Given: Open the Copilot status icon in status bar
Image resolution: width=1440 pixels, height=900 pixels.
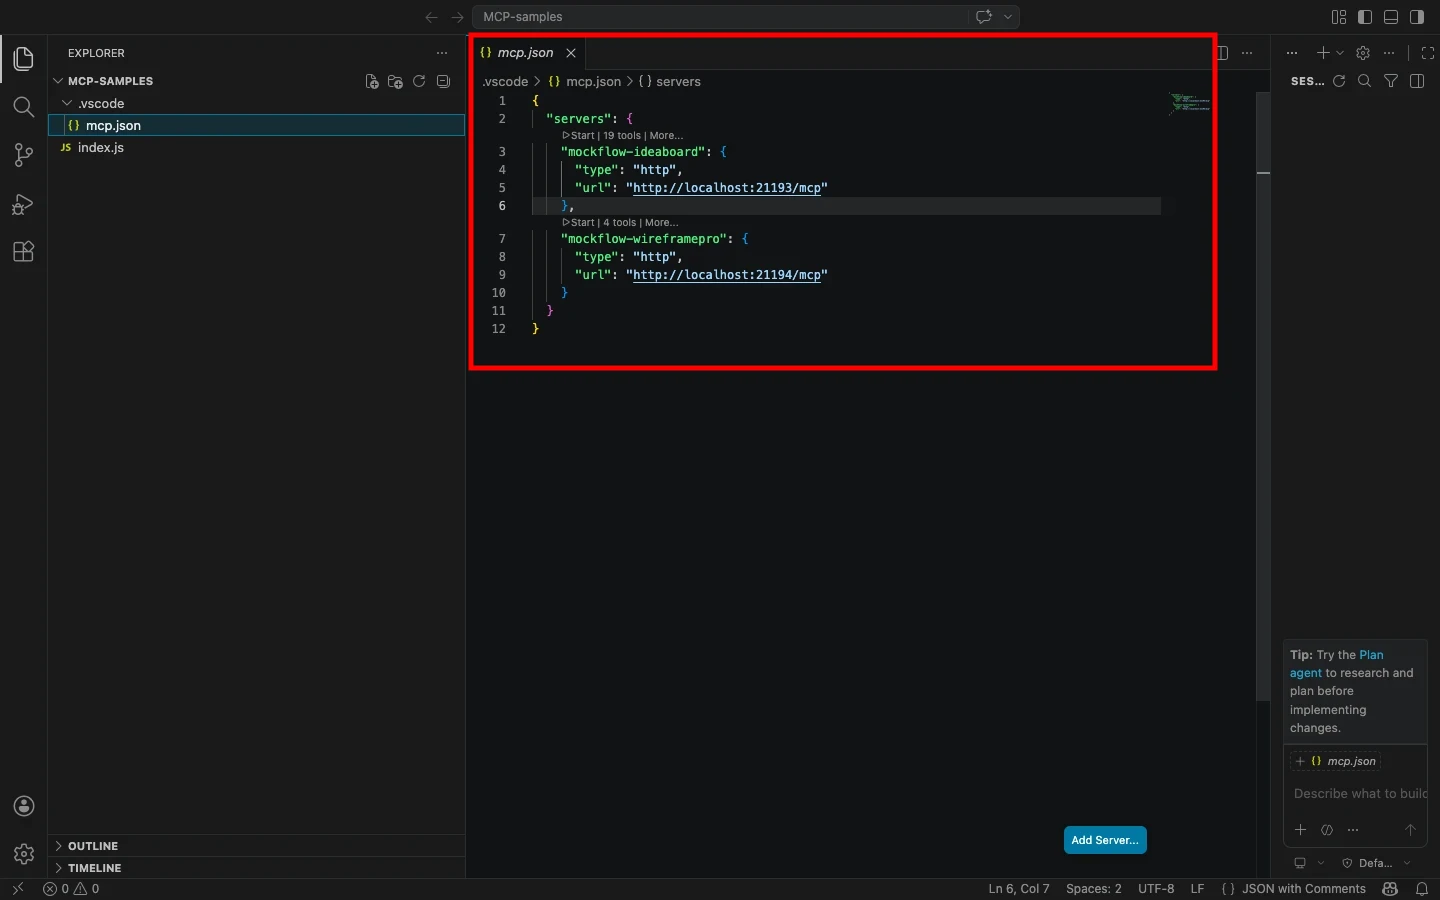Looking at the screenshot, I should click(x=1390, y=889).
